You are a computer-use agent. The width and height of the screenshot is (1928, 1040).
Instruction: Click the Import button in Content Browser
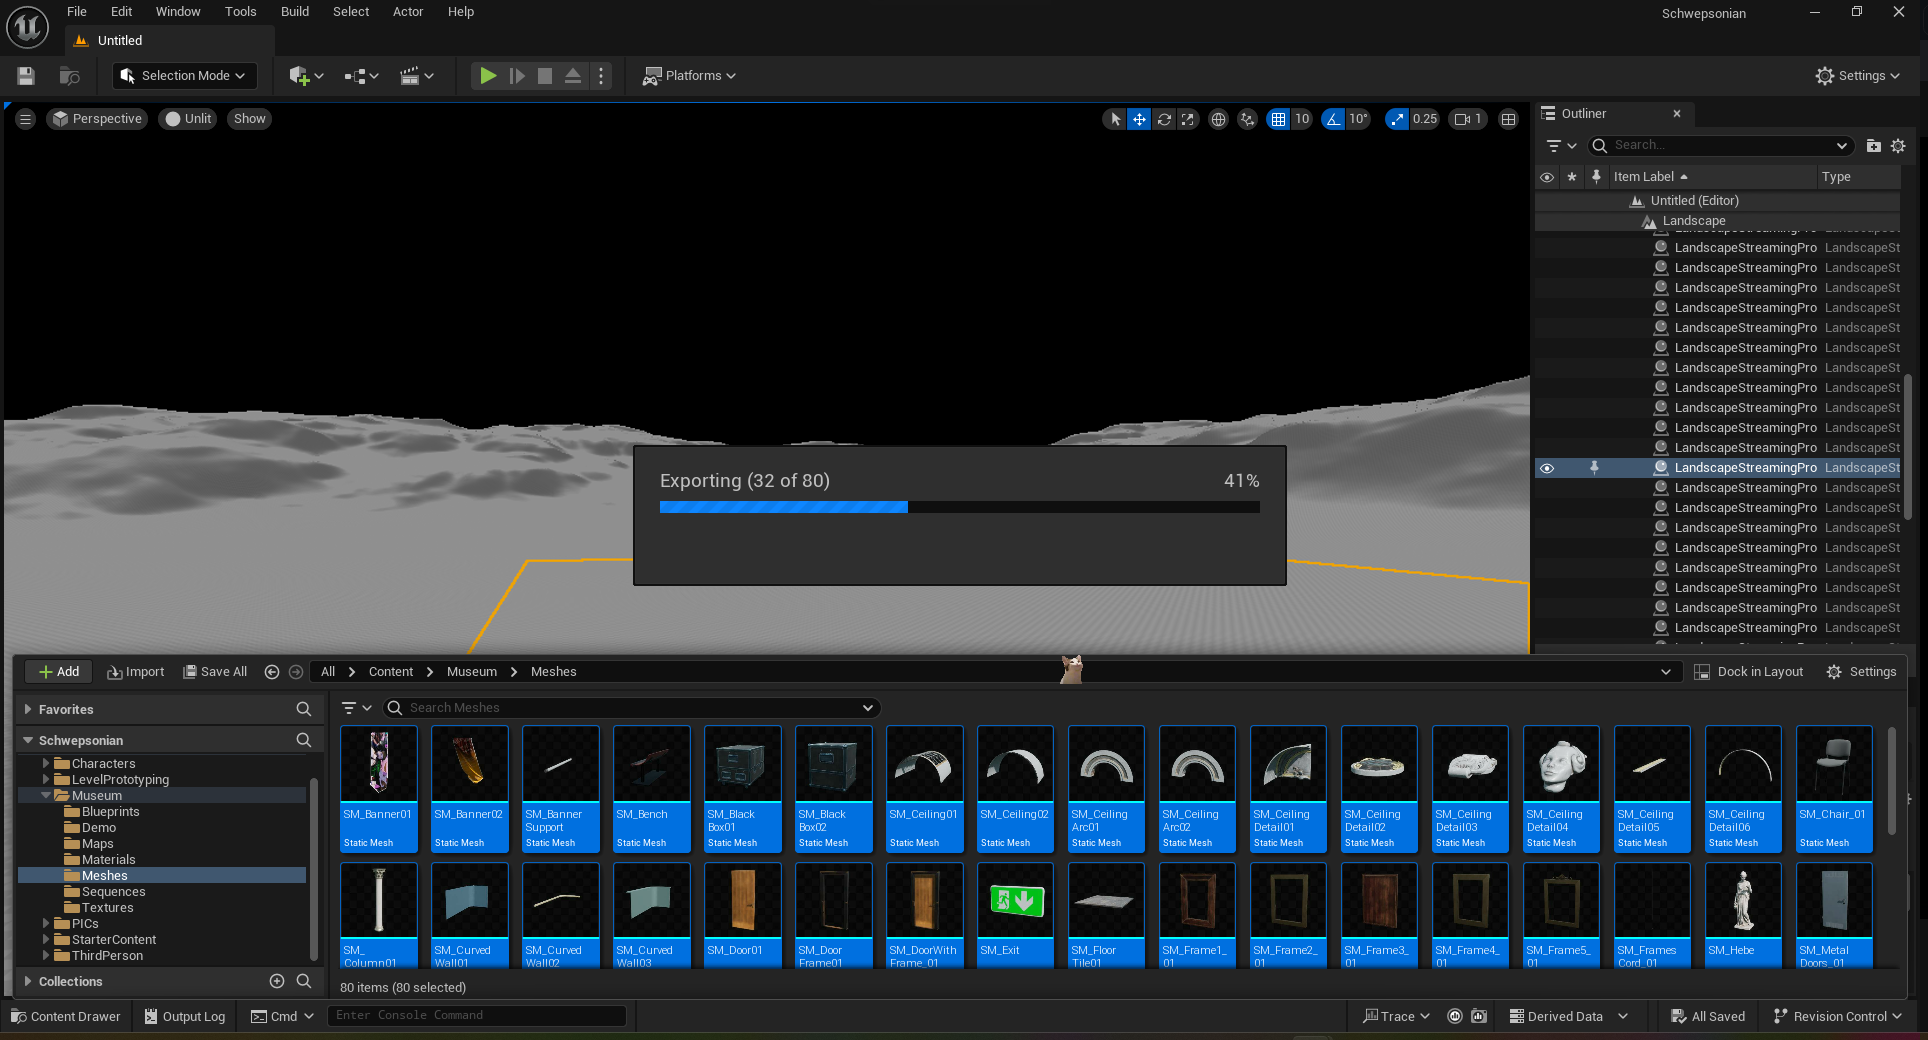[x=136, y=672]
